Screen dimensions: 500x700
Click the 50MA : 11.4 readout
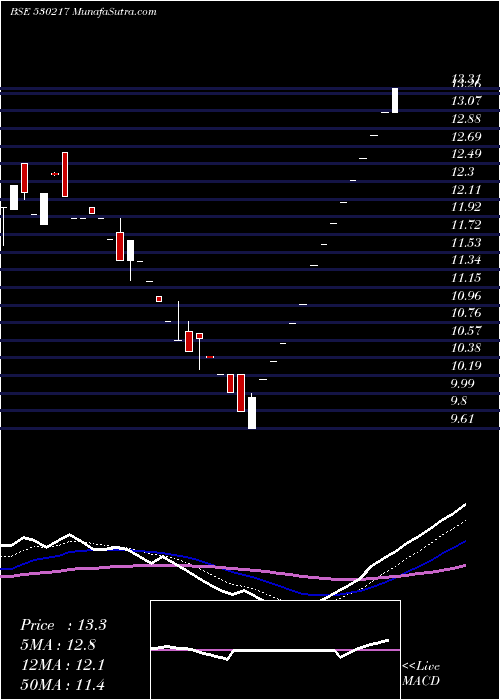(62, 685)
